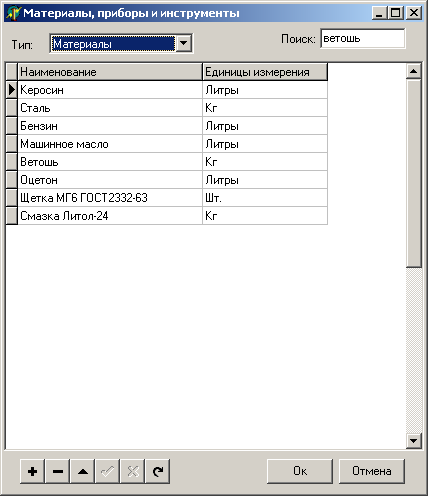The height and width of the screenshot is (496, 428).
Task: Select the Сталь cell
Action: pos(110,108)
